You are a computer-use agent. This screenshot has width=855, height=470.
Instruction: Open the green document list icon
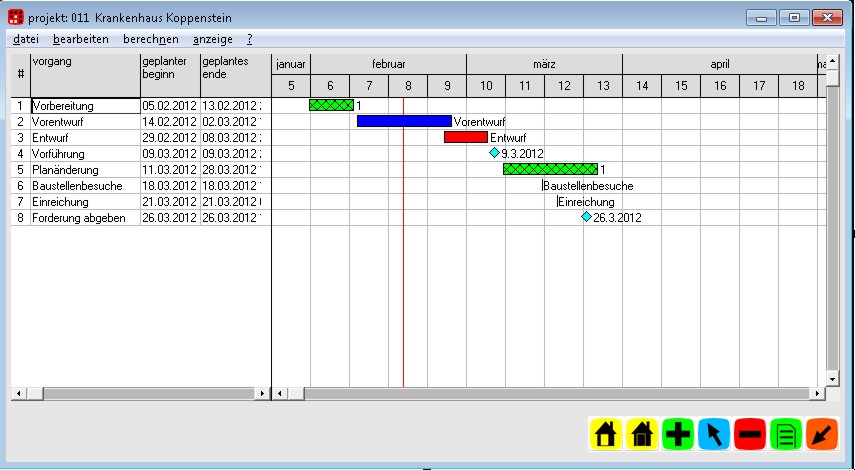pyautogui.click(x=786, y=434)
